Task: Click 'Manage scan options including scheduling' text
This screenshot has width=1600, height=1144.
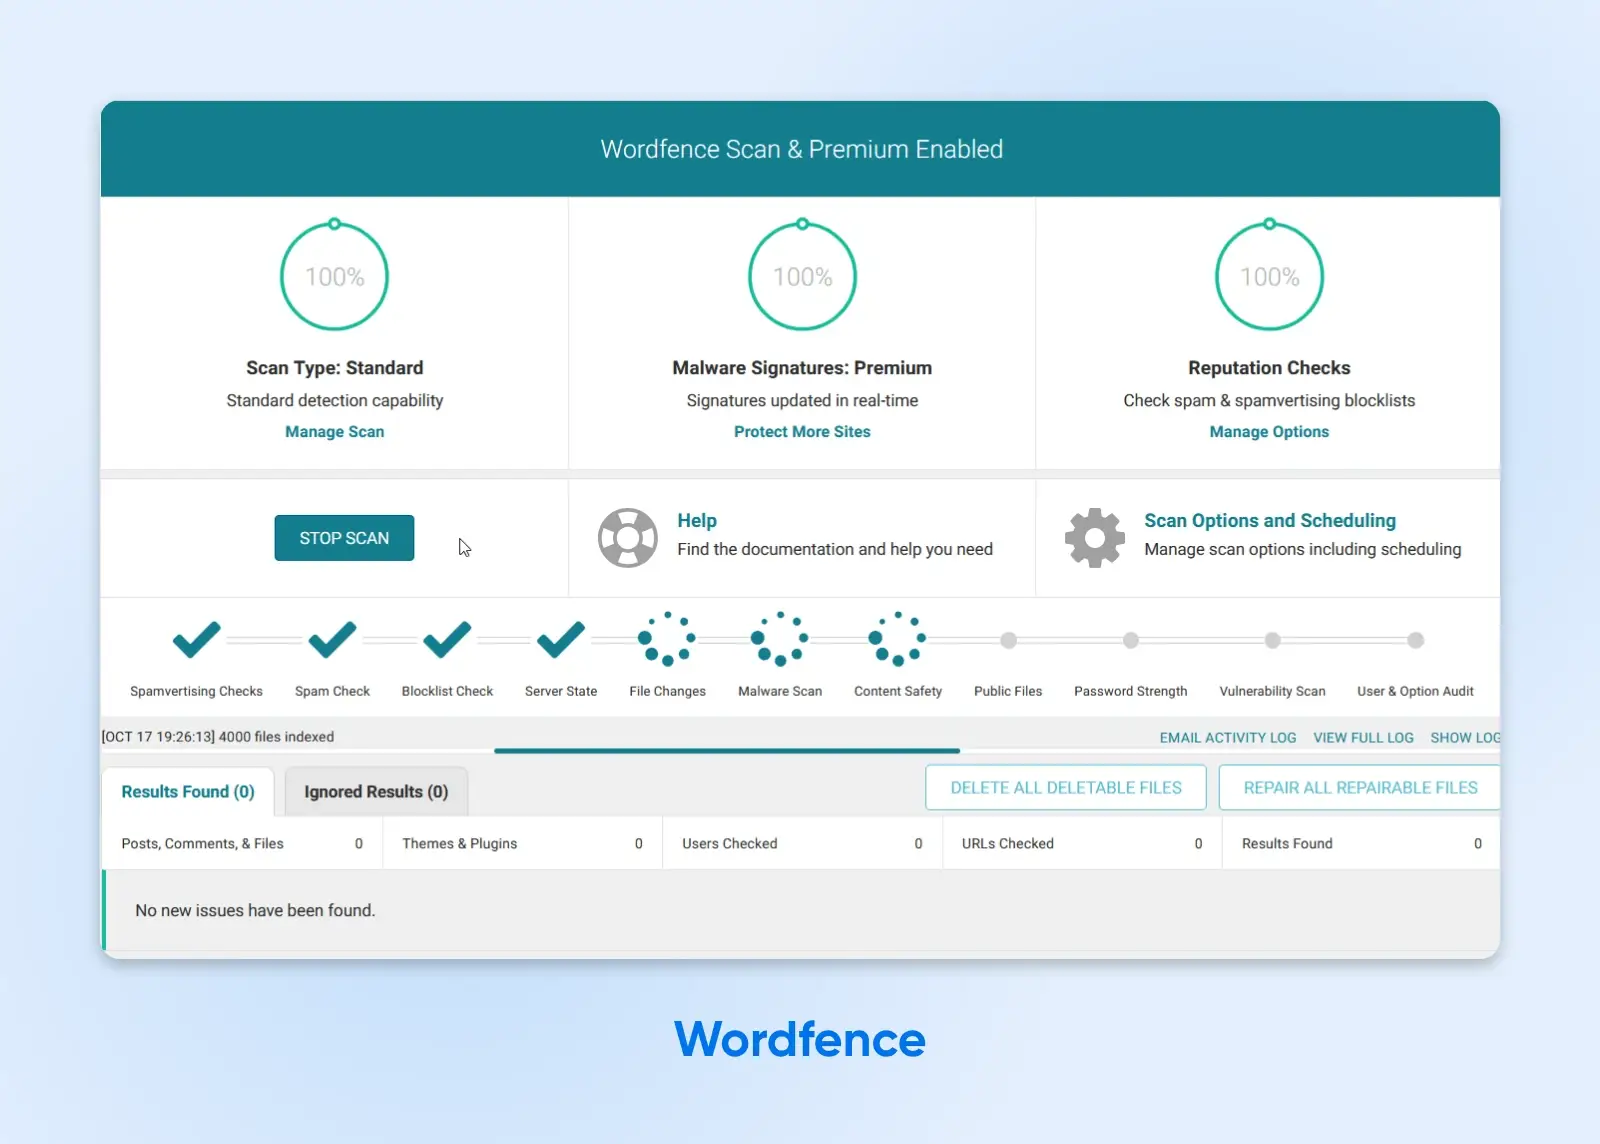Action: point(1302,550)
